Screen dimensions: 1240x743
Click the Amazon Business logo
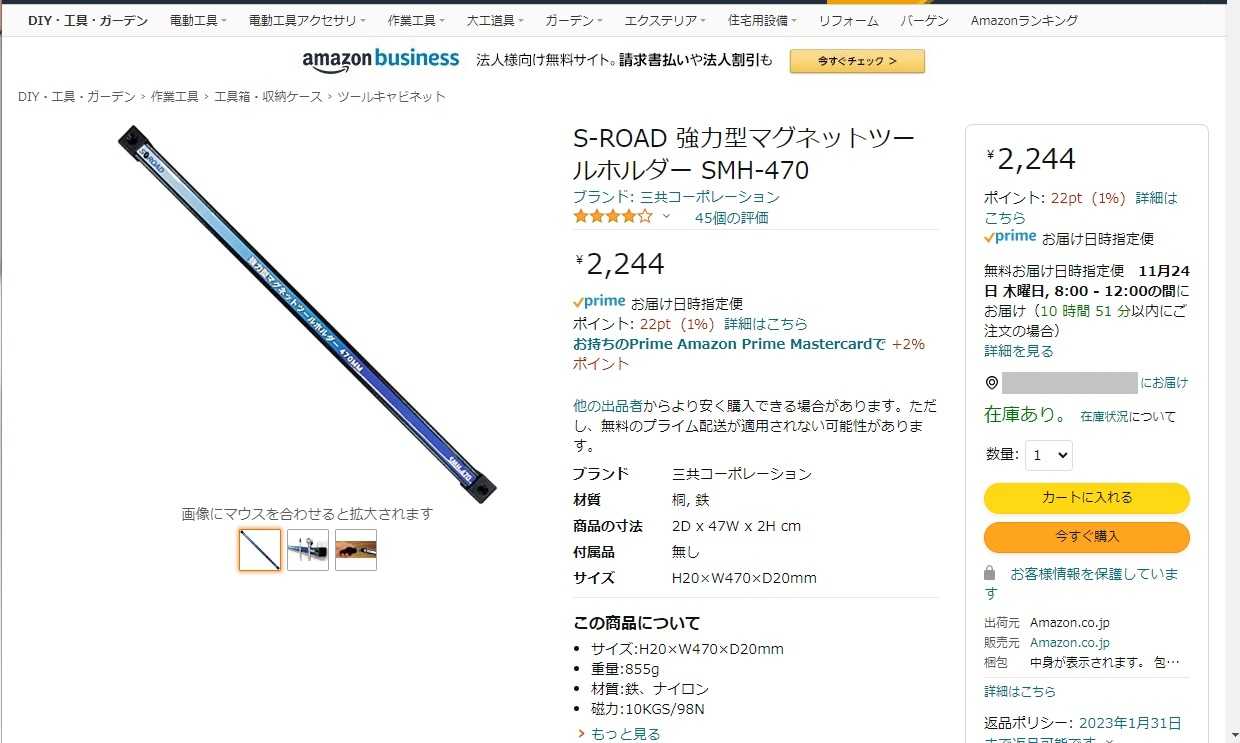381,60
